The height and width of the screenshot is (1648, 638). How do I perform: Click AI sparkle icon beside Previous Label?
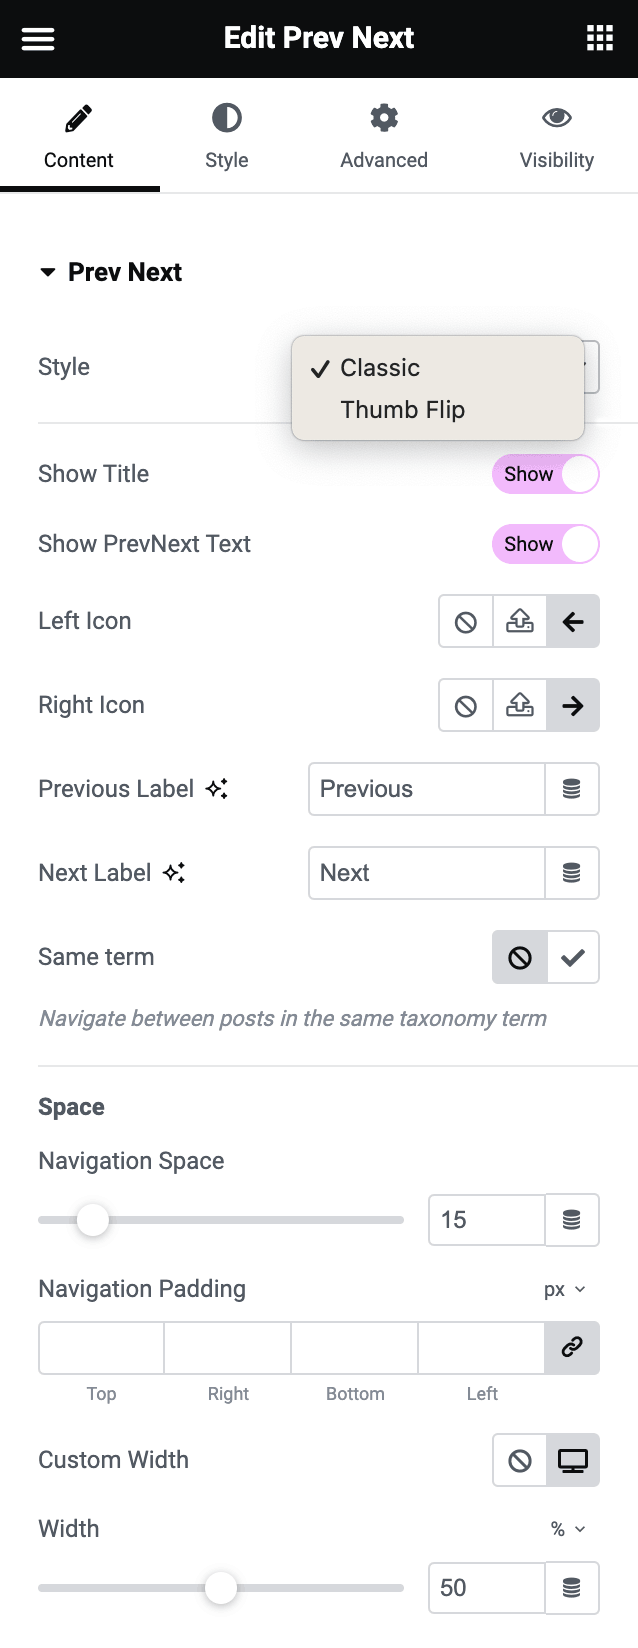[217, 789]
